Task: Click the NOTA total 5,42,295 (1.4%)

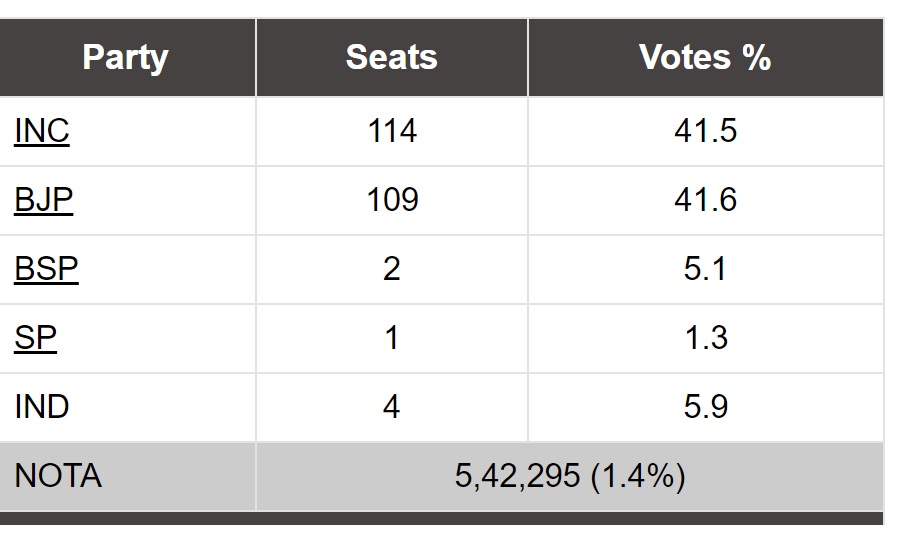Action: point(570,476)
